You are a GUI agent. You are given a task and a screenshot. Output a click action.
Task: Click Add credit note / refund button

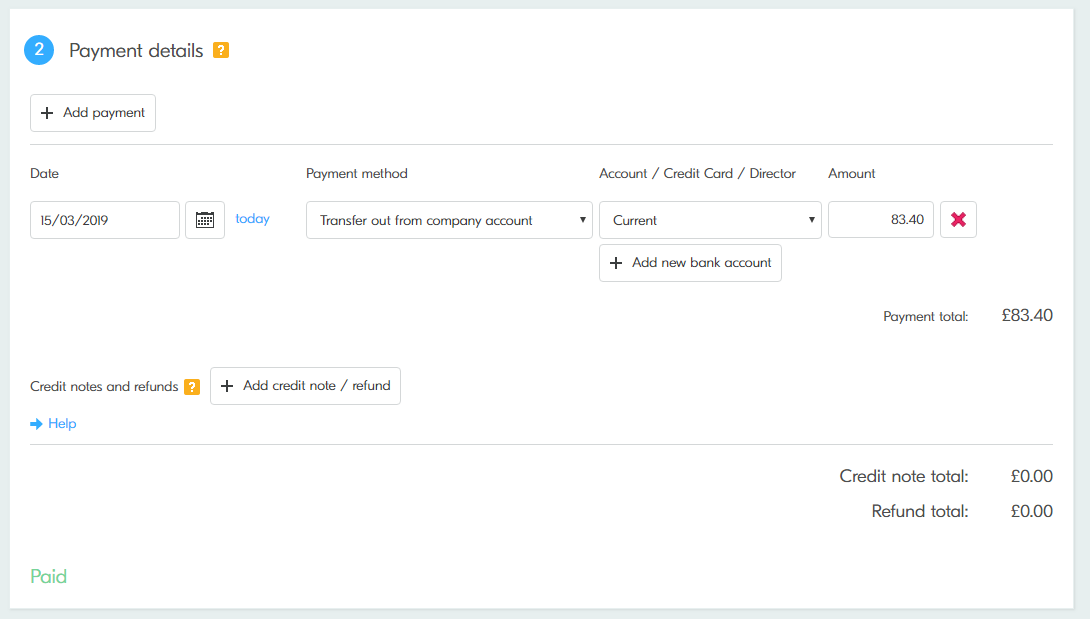[305, 386]
